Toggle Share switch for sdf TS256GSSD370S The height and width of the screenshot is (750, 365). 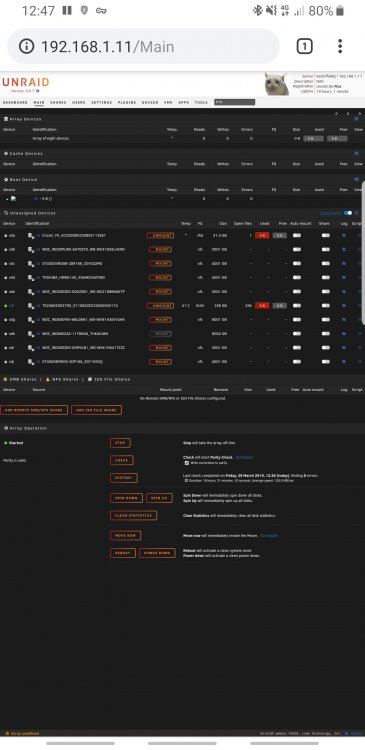[326, 306]
